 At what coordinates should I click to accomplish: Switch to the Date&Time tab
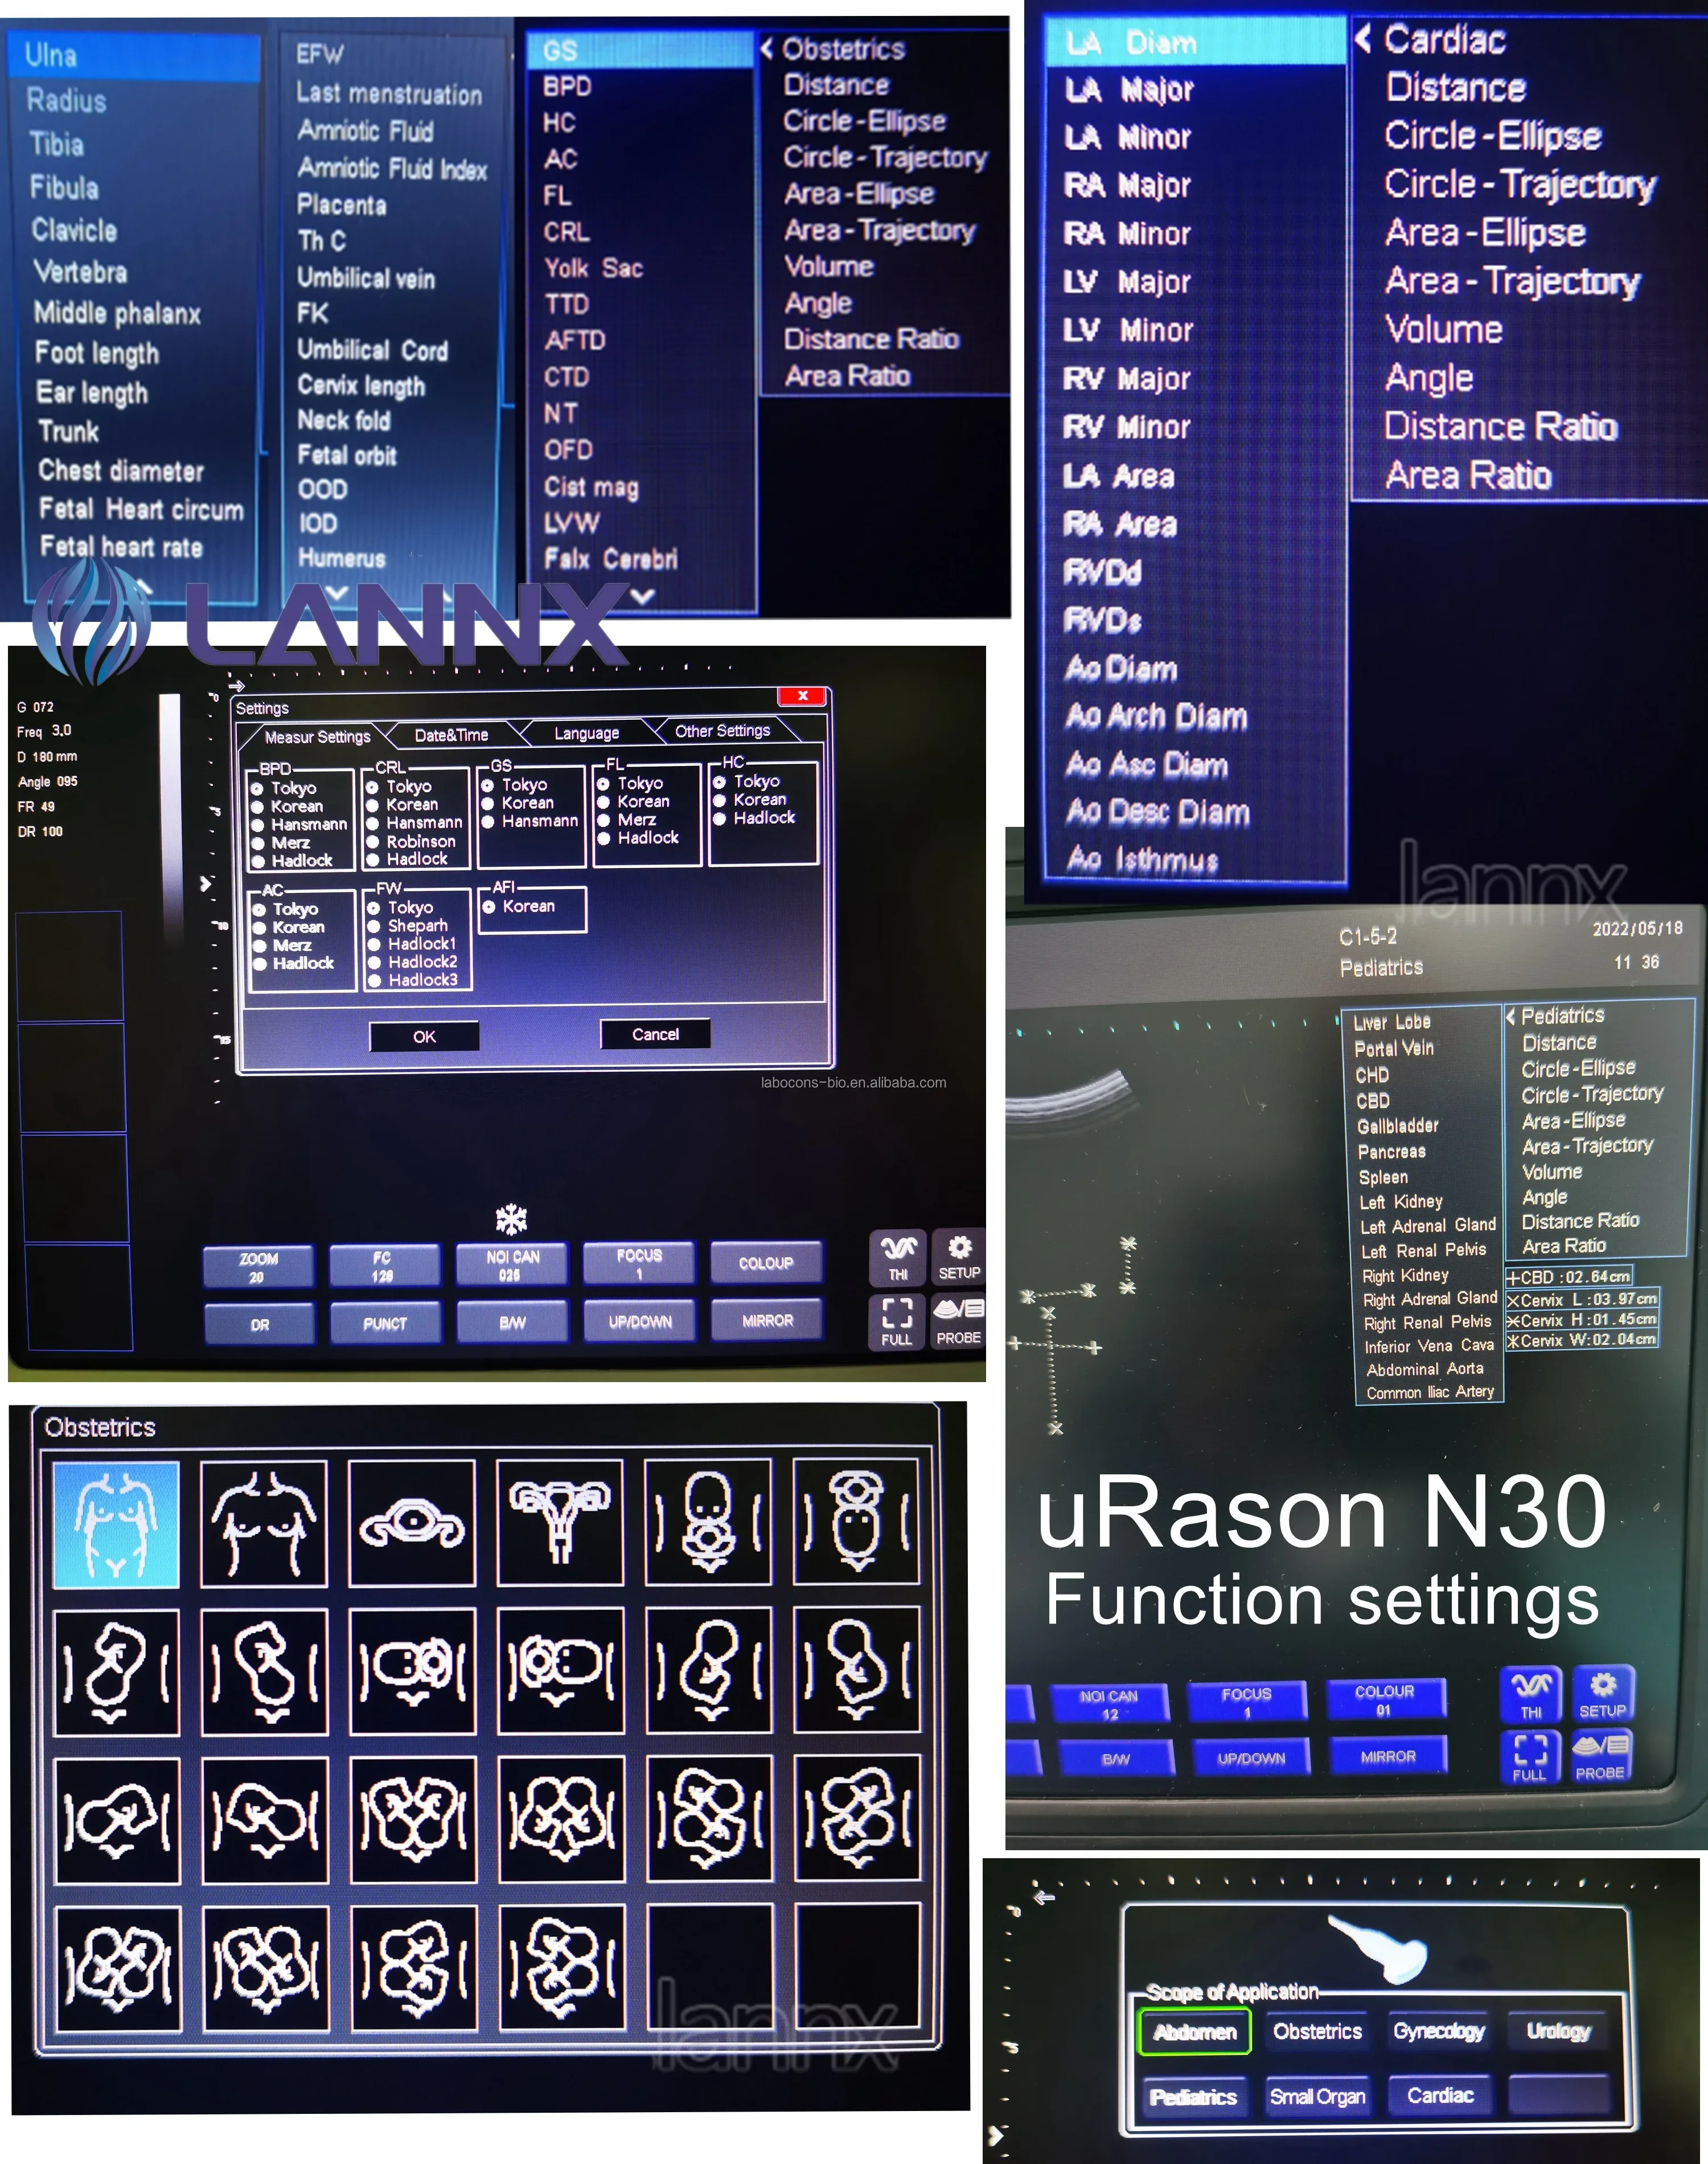[451, 735]
